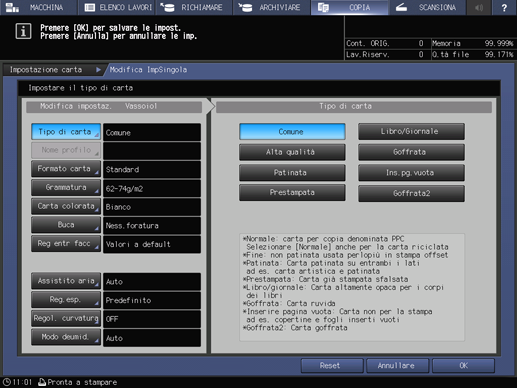Click the Bianco color value
517x388 pixels.
point(152,207)
